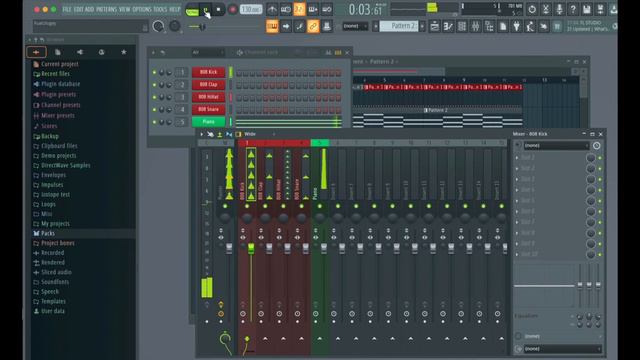The width and height of the screenshot is (640, 360).
Task: Mute the 808 Clap channel via green LED
Action: (154, 85)
